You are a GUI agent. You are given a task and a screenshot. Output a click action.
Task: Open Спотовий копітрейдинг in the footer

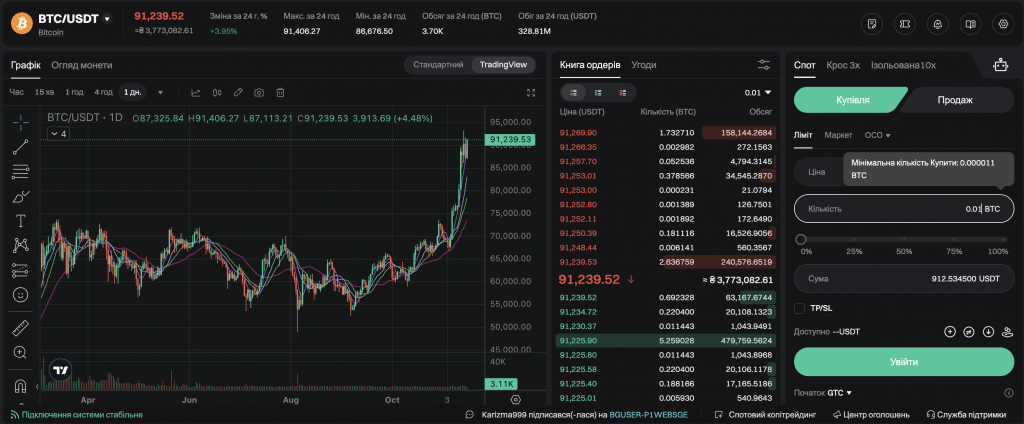[x=765, y=415]
